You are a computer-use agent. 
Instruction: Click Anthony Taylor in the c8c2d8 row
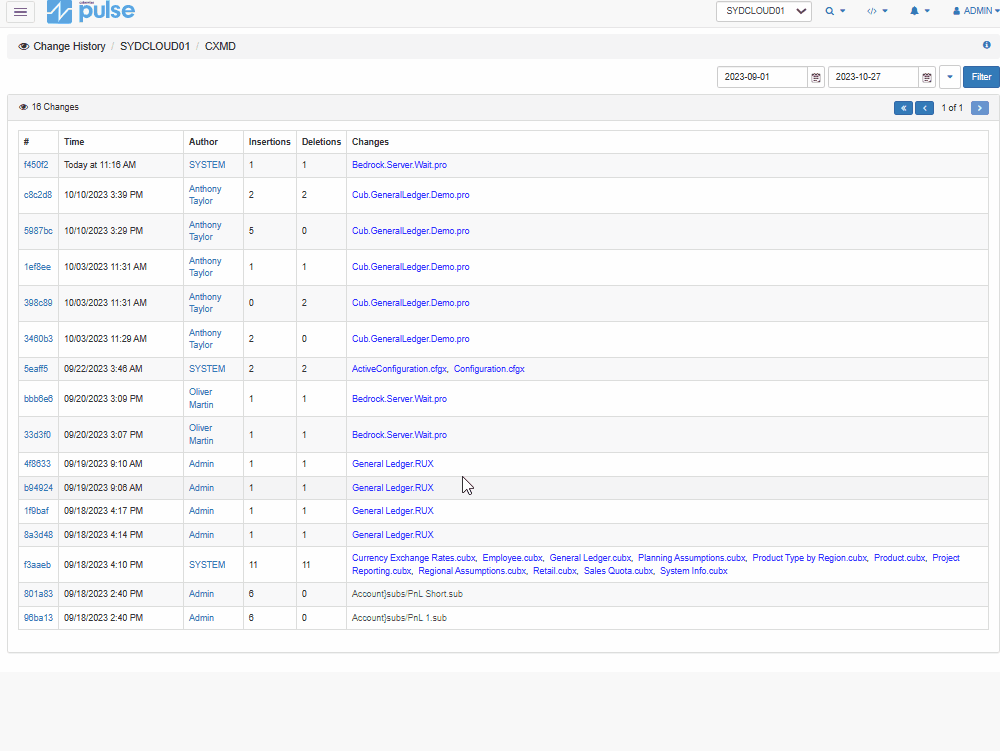pos(205,194)
